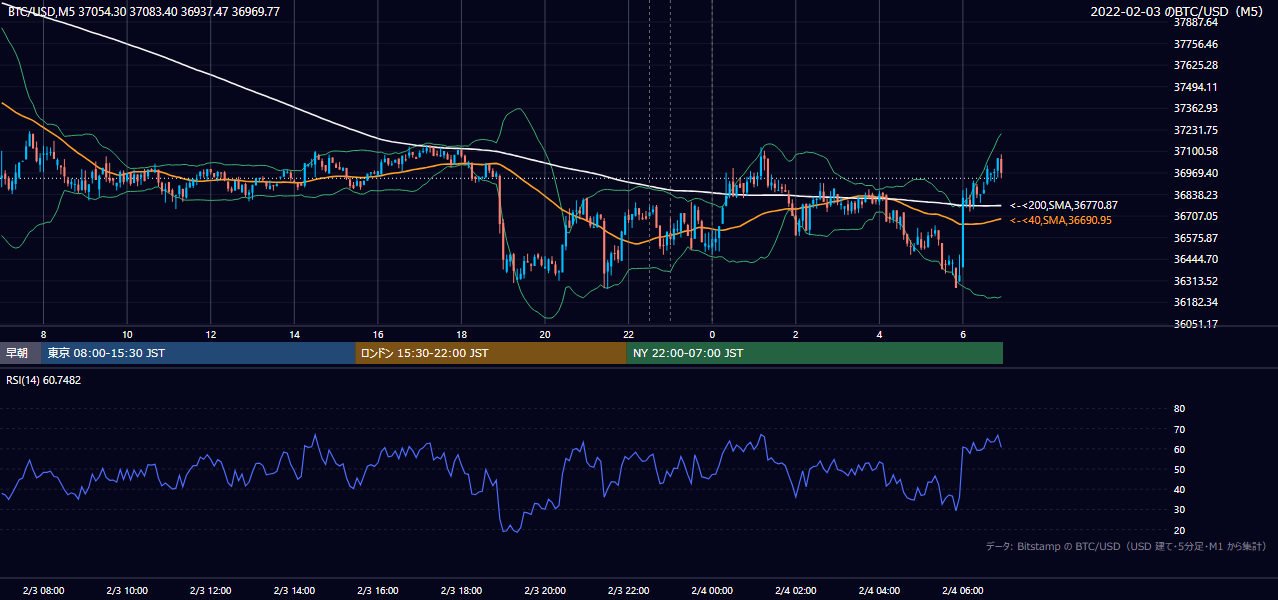
Task: Click the RSI scale value 60
Action: tap(1179, 449)
